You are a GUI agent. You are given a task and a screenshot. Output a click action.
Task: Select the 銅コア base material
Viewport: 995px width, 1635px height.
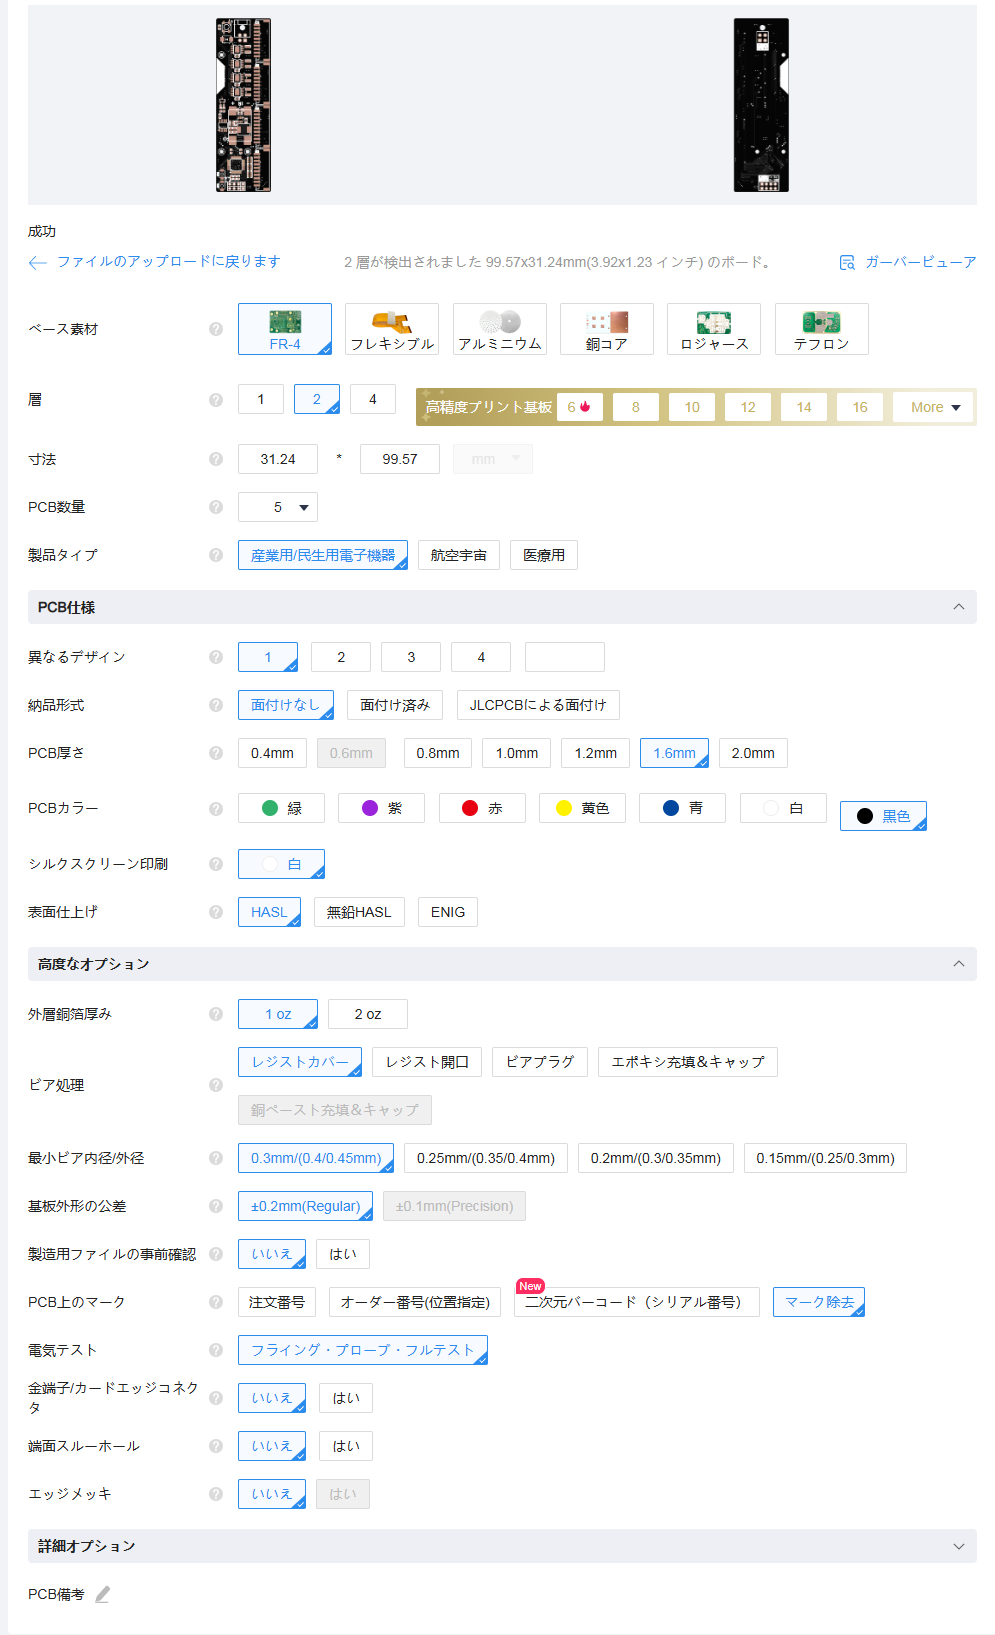coord(607,329)
